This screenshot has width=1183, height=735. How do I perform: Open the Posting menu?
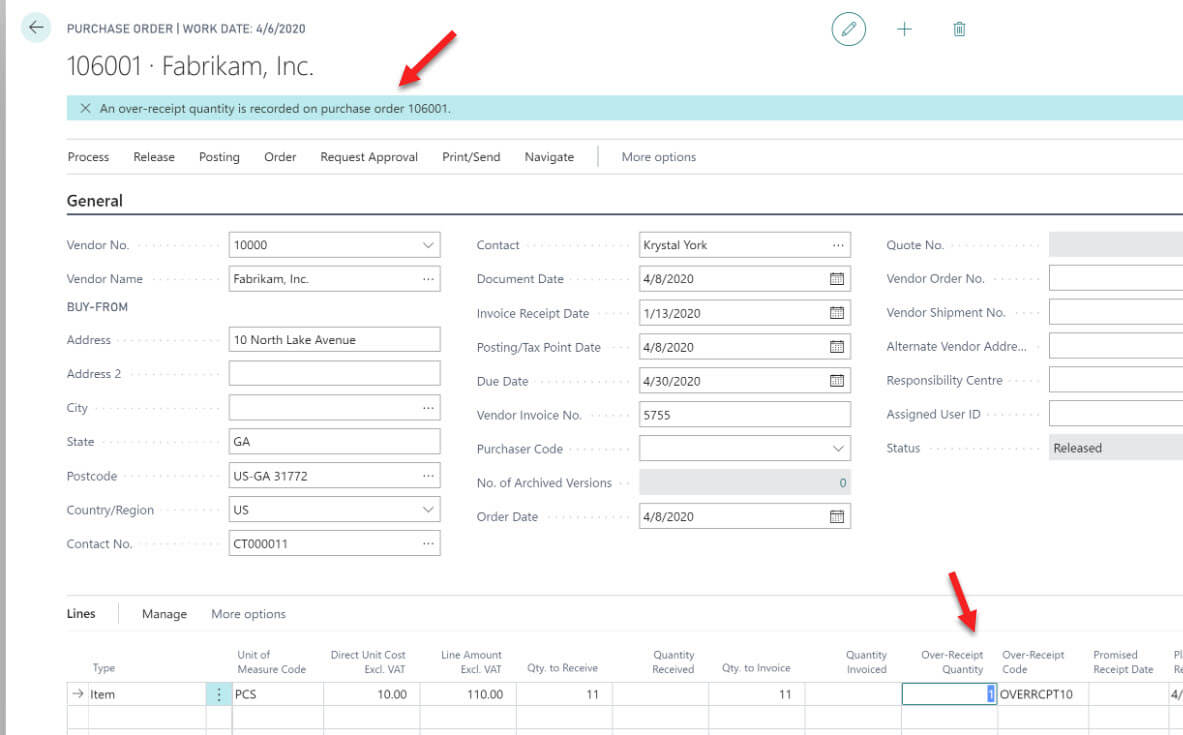pos(219,157)
